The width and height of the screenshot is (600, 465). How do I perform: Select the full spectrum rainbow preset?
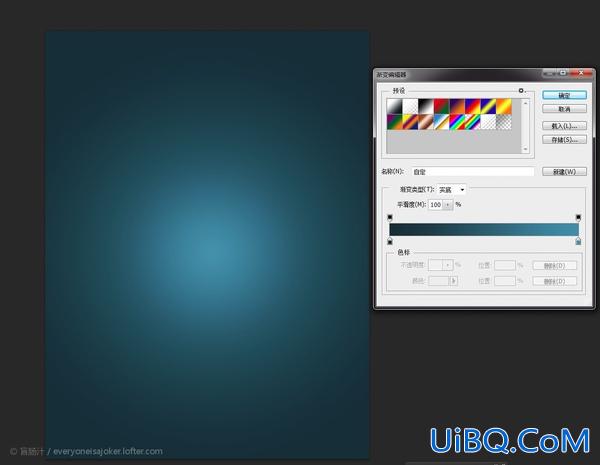[x=457, y=122]
